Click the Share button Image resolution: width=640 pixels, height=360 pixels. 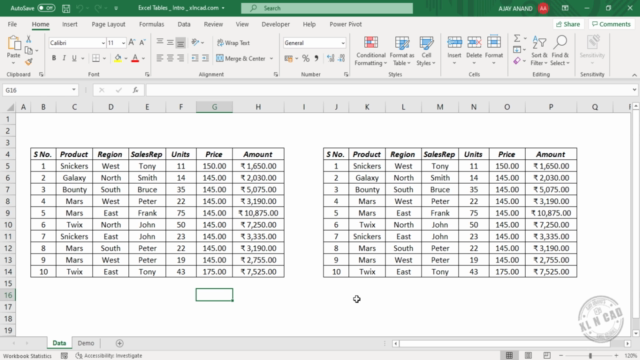568,24
